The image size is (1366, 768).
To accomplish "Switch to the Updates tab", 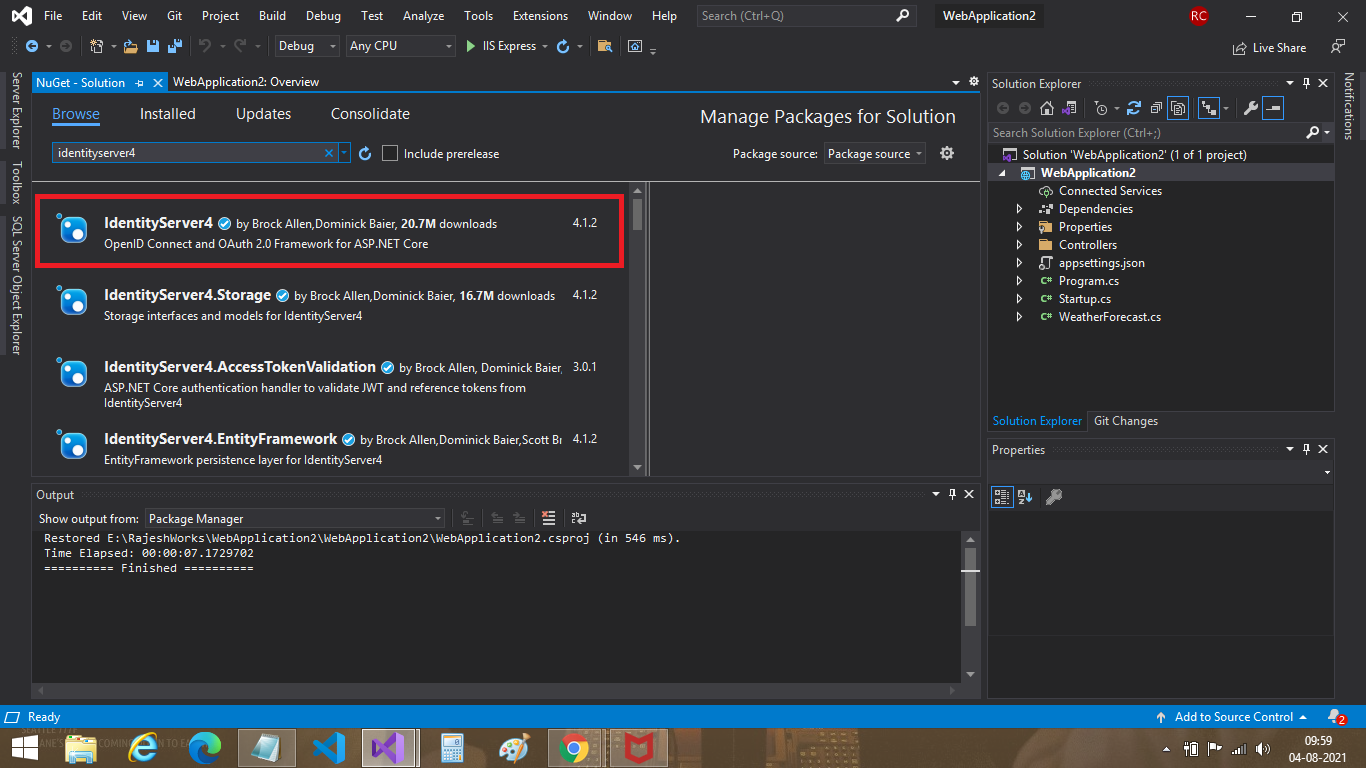I will 263,114.
